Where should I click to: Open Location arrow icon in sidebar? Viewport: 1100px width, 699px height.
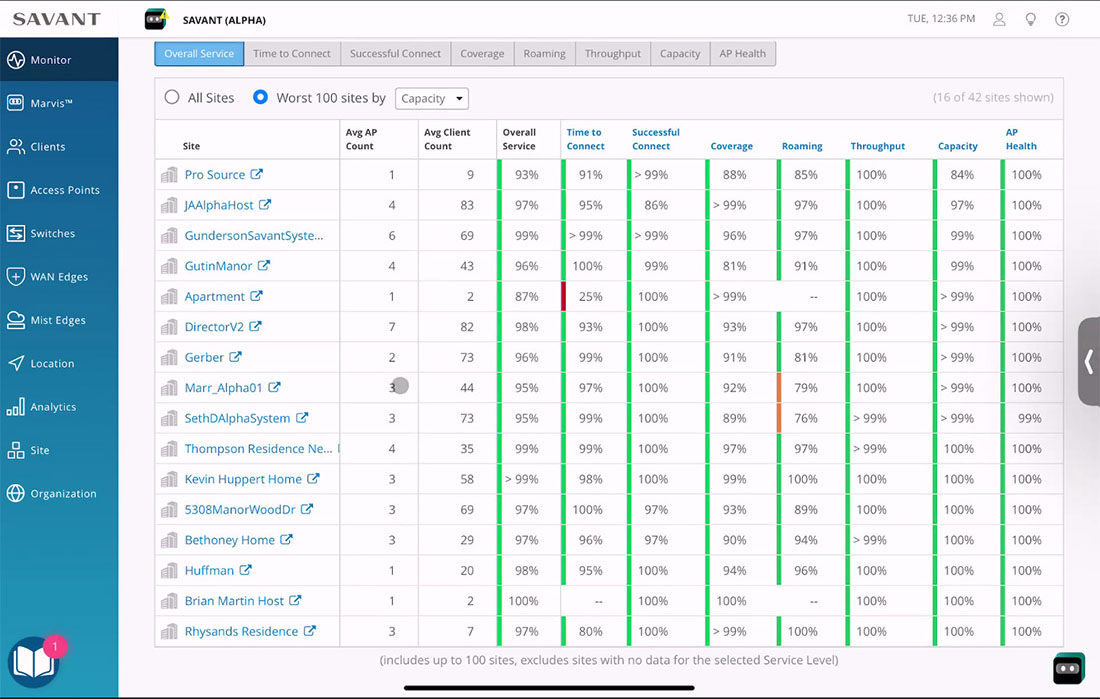(x=15, y=363)
